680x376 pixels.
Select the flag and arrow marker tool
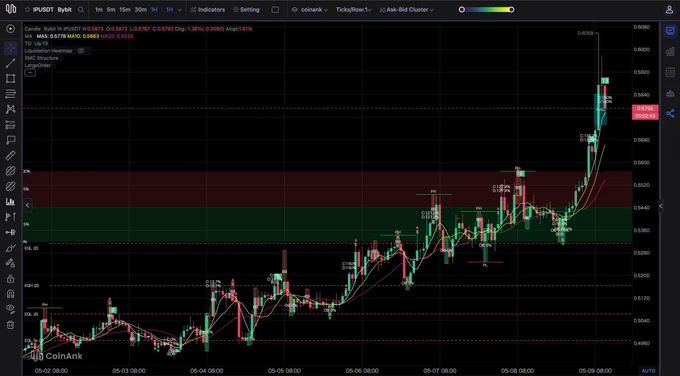(10, 217)
